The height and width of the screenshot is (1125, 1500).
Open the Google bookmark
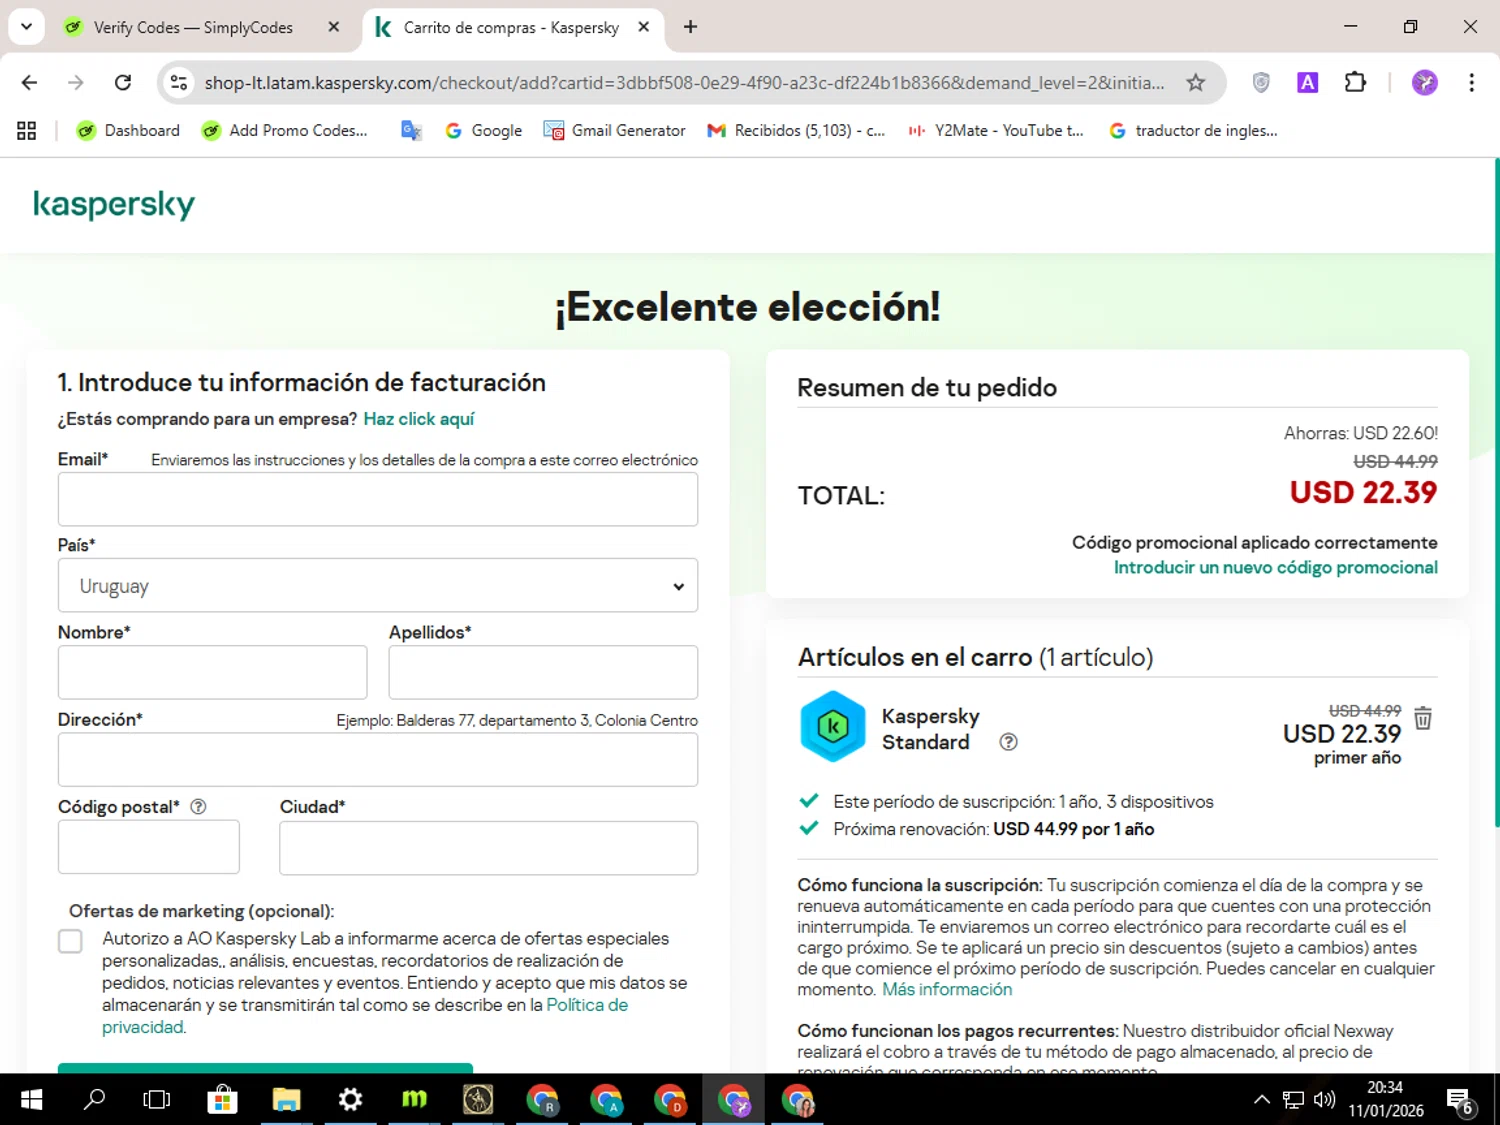[484, 131]
